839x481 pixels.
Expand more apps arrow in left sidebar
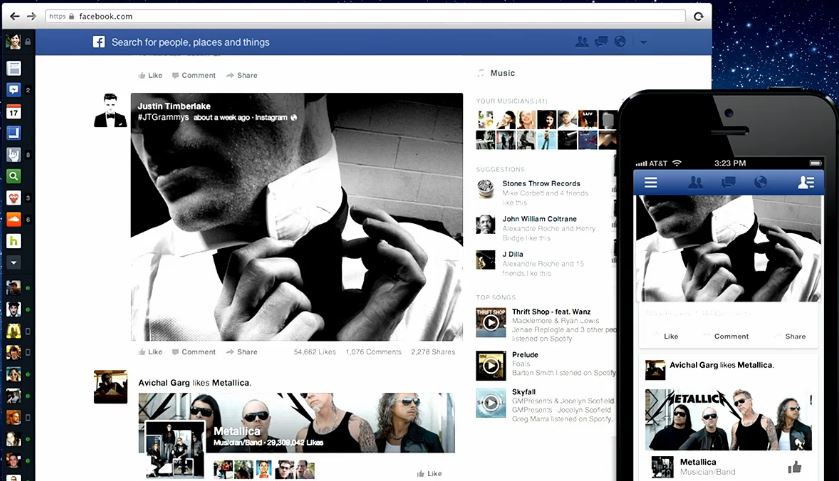[x=14, y=263]
